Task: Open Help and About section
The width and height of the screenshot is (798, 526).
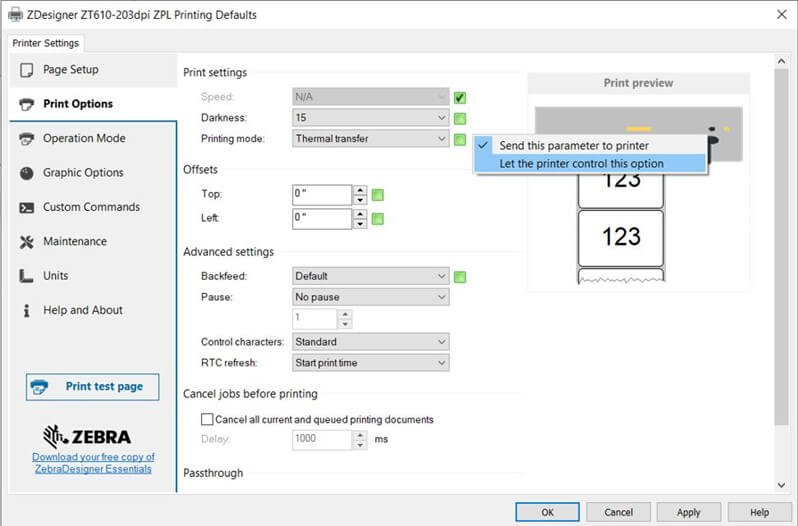Action: click(93, 310)
